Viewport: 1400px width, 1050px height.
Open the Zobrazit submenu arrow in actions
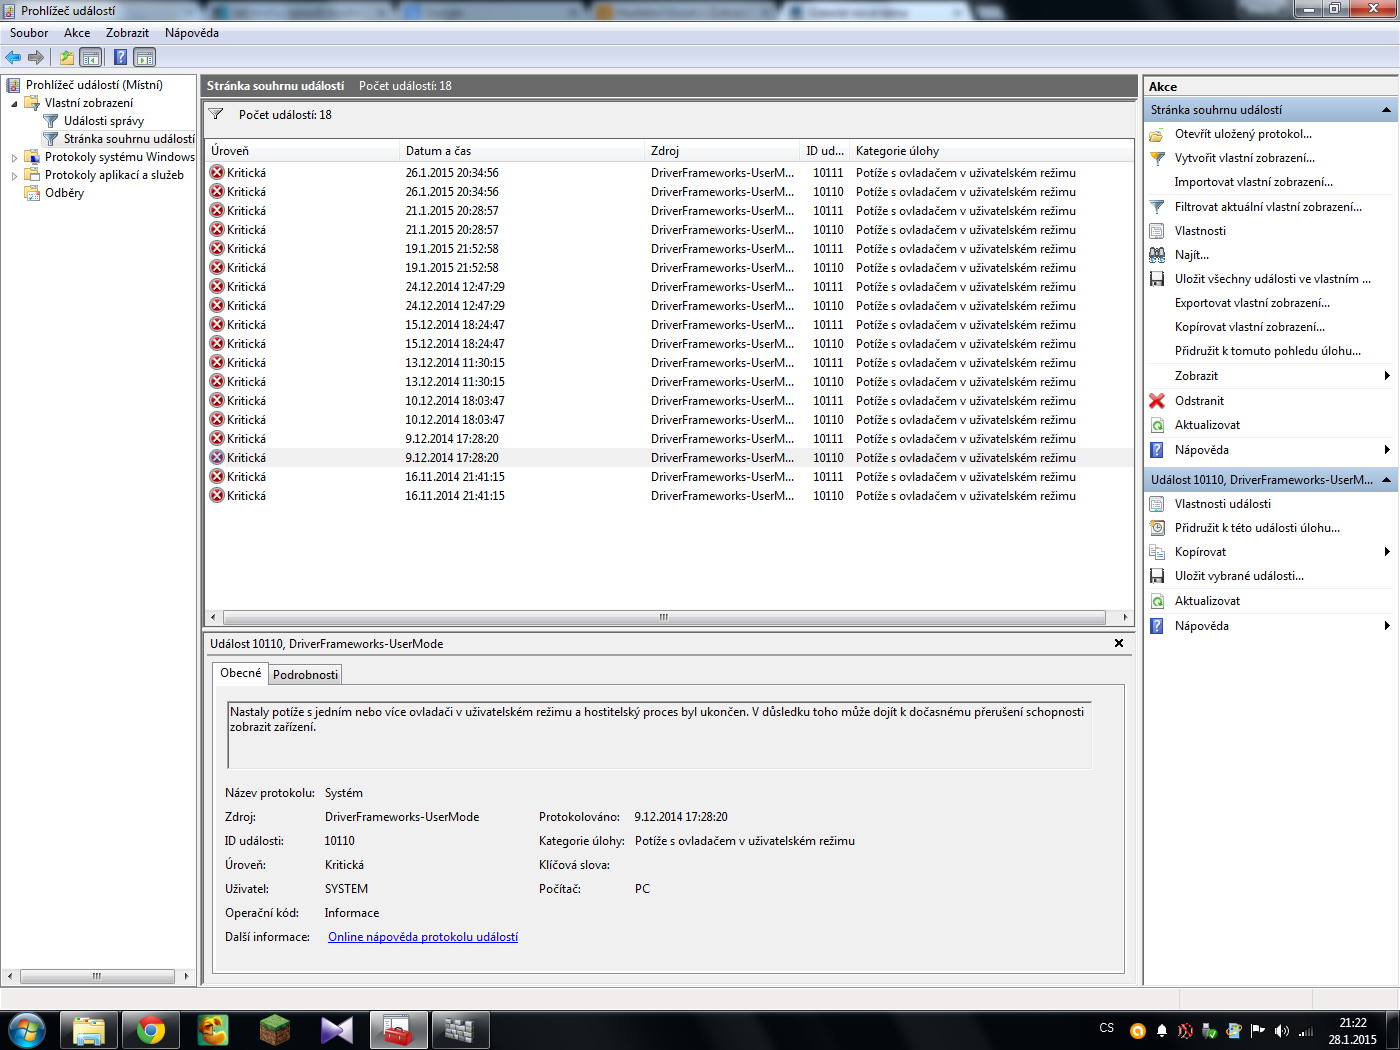[x=1386, y=376]
